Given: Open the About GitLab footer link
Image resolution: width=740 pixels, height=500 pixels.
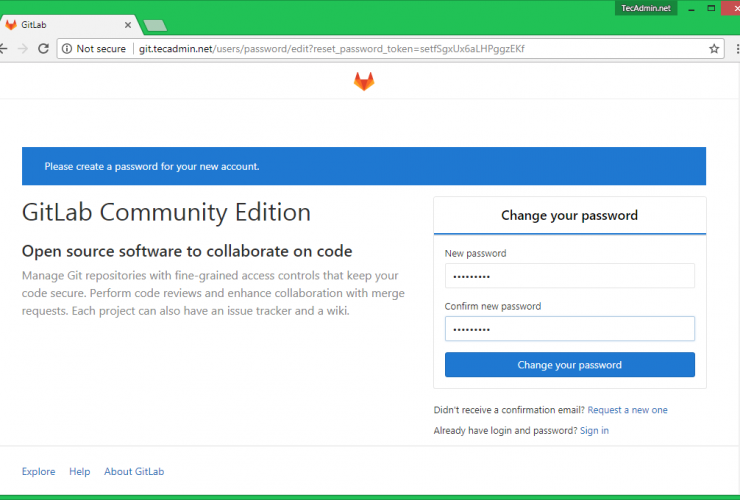Looking at the screenshot, I should pyautogui.click(x=134, y=471).
